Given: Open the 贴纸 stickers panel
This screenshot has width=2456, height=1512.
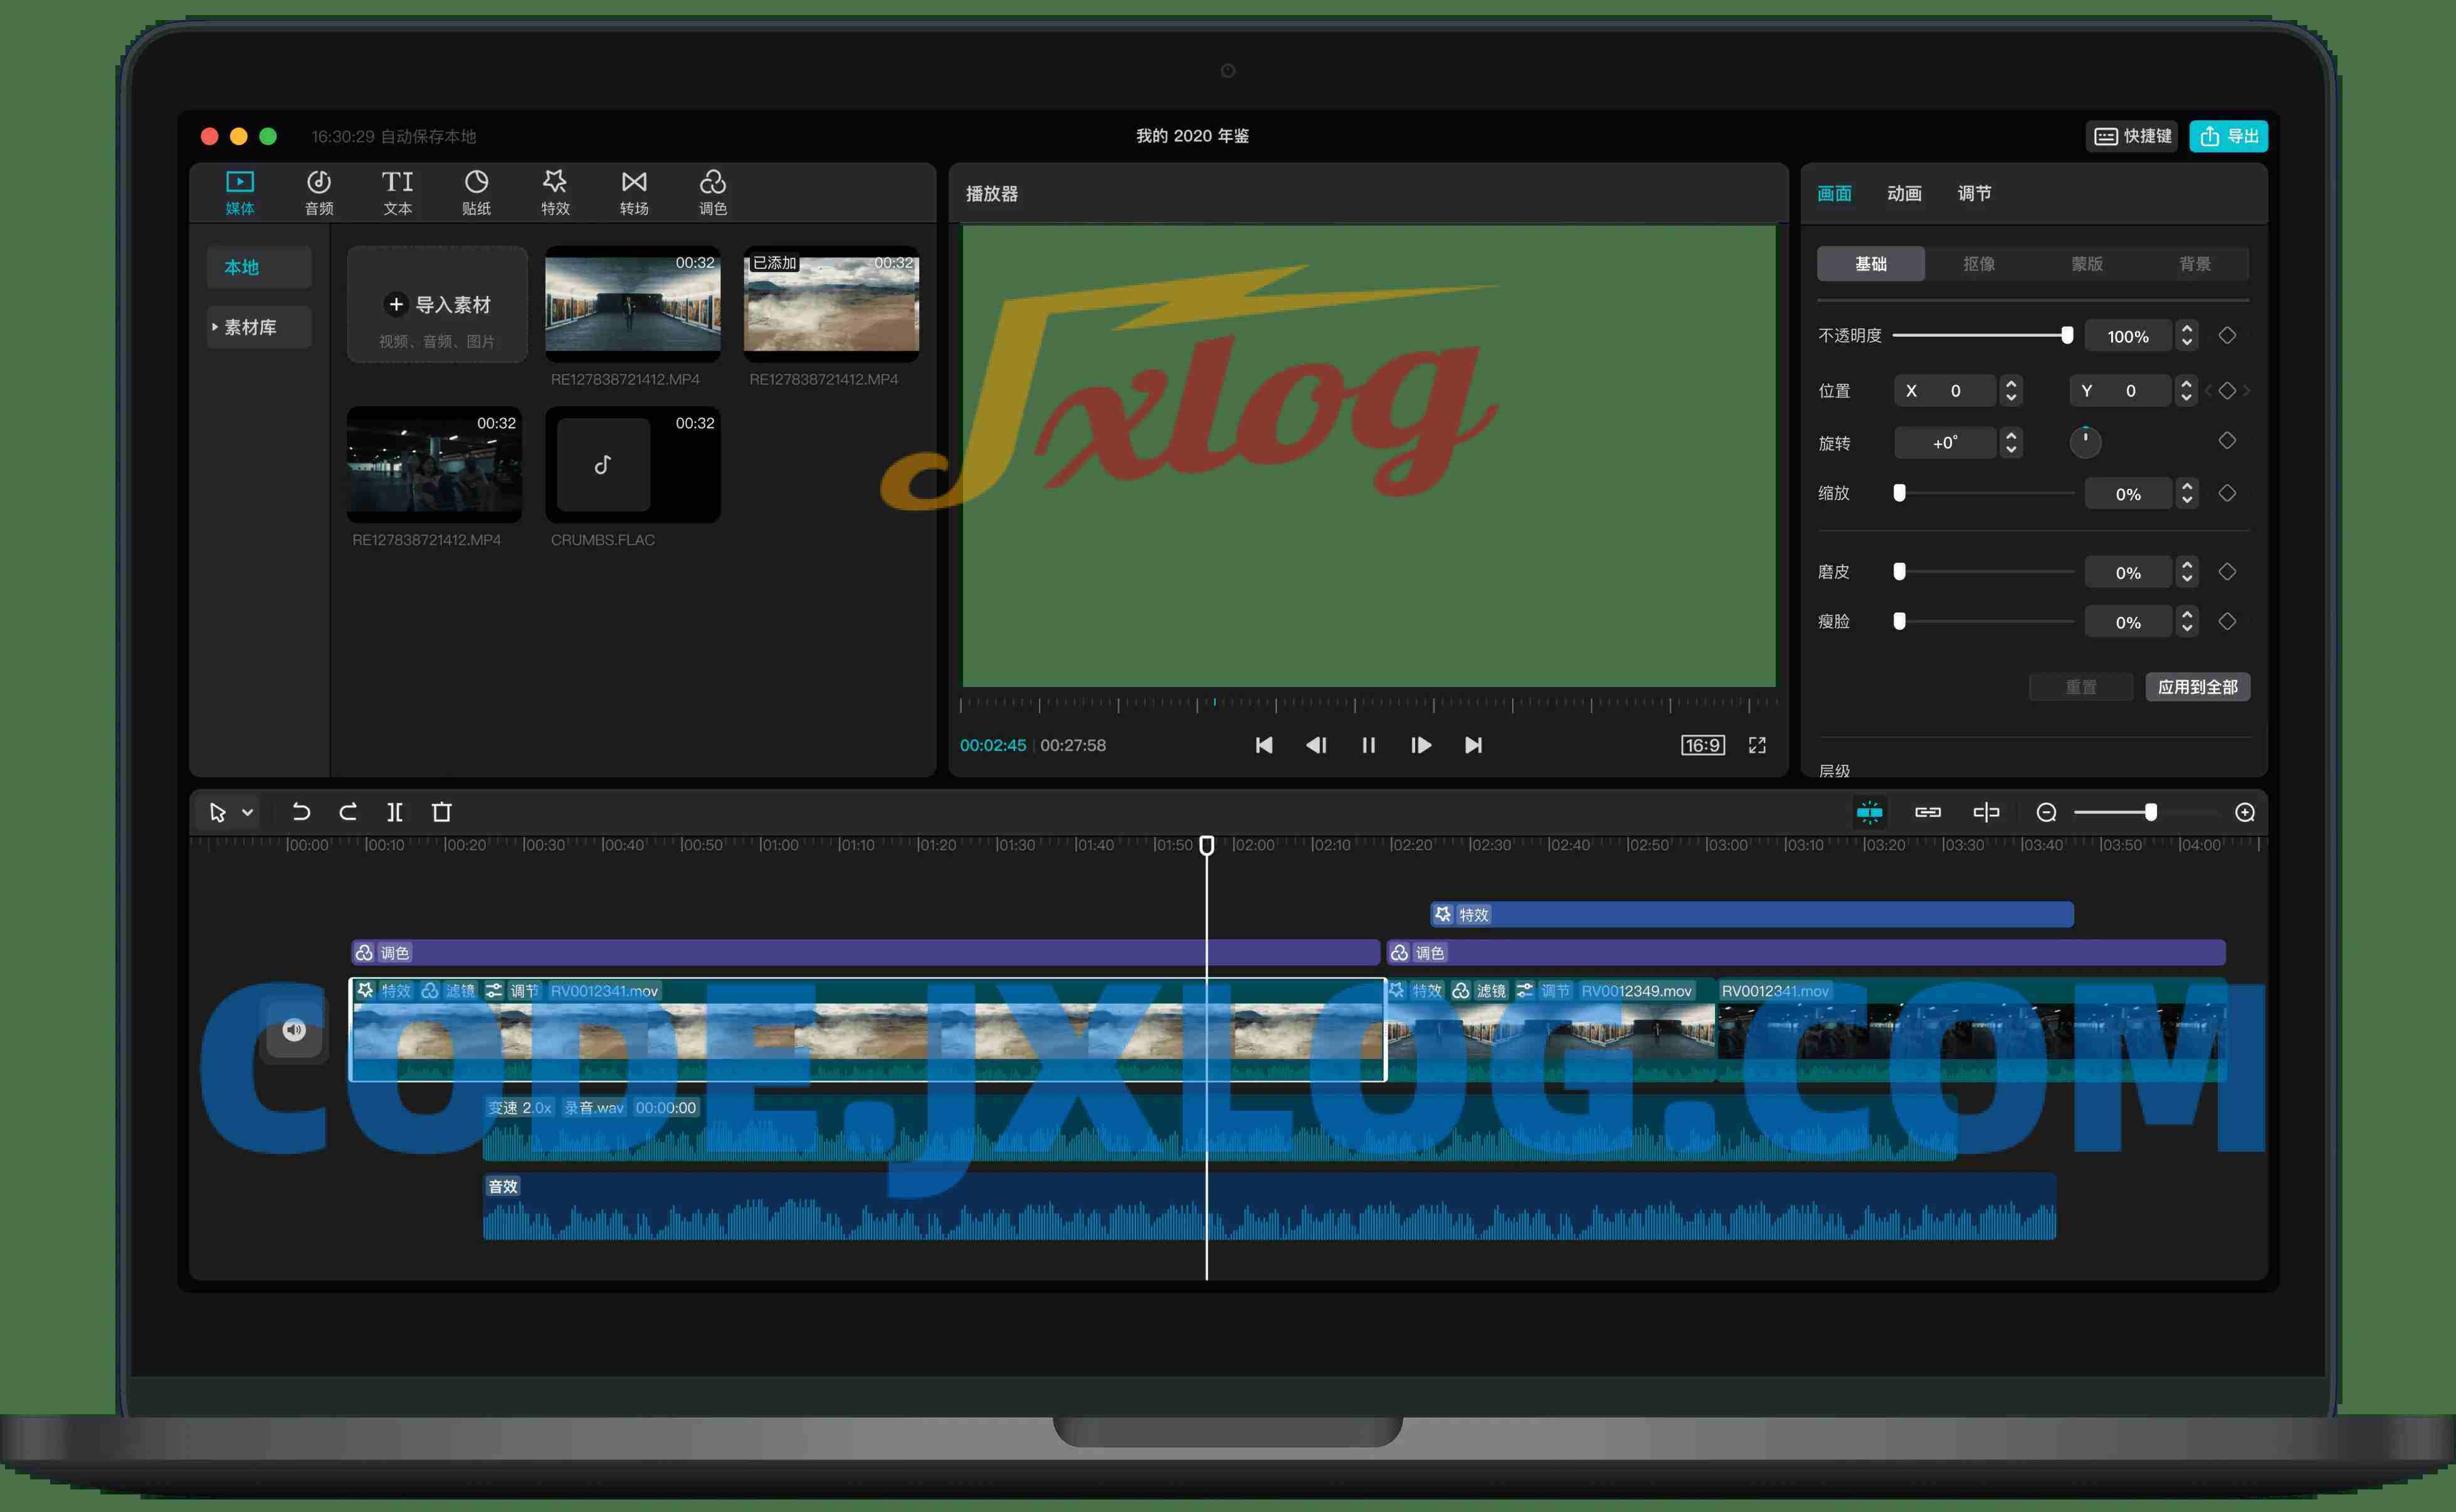Looking at the screenshot, I should point(476,192).
